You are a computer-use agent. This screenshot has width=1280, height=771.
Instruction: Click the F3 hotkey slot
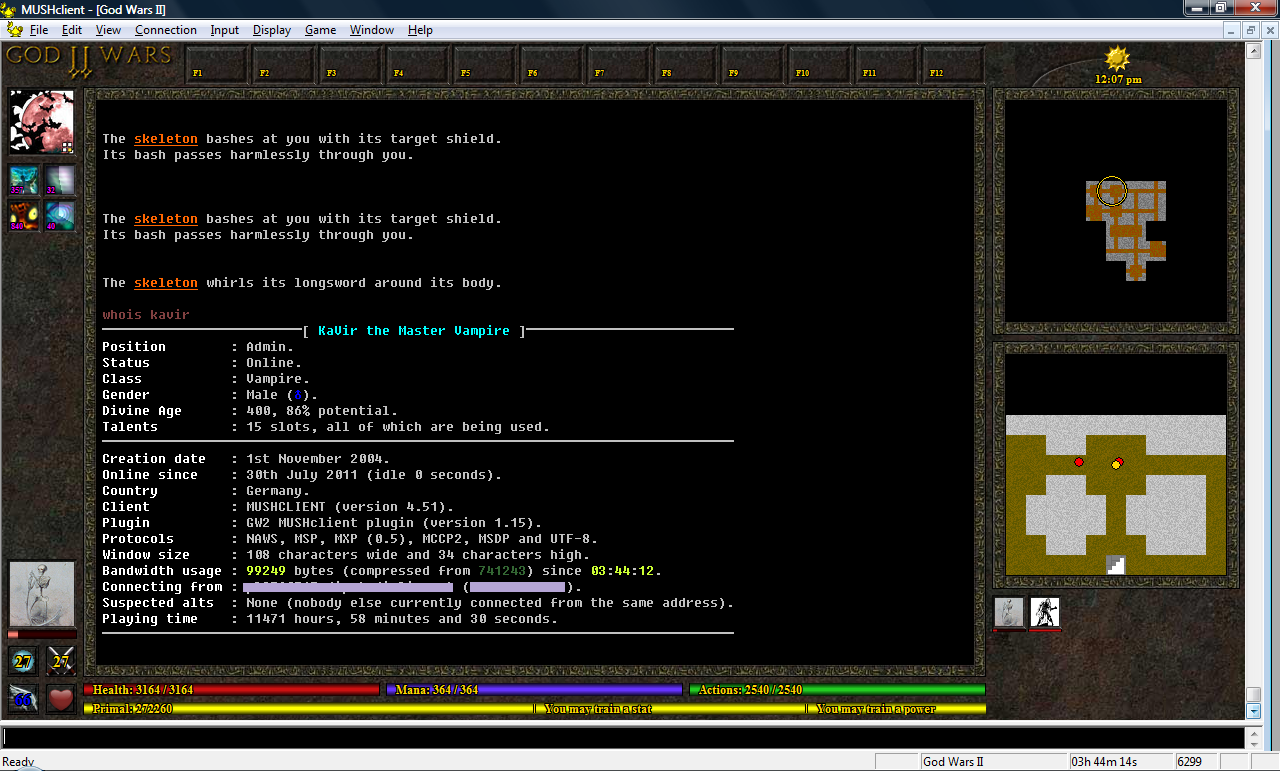(351, 65)
